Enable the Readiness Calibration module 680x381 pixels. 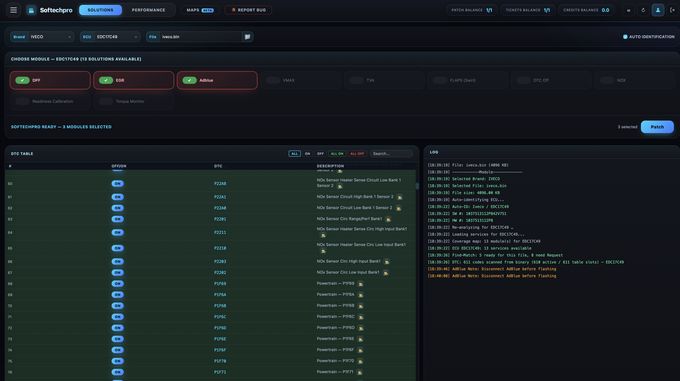coord(23,101)
